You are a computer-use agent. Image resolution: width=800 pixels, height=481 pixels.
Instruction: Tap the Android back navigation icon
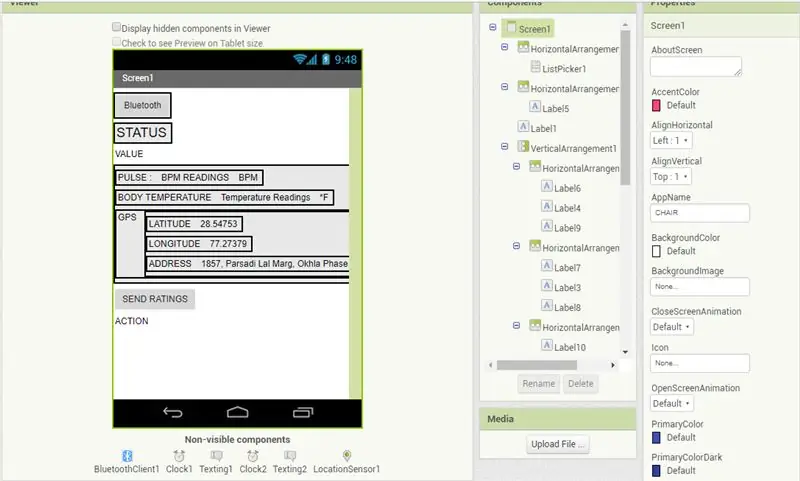pyautogui.click(x=172, y=412)
